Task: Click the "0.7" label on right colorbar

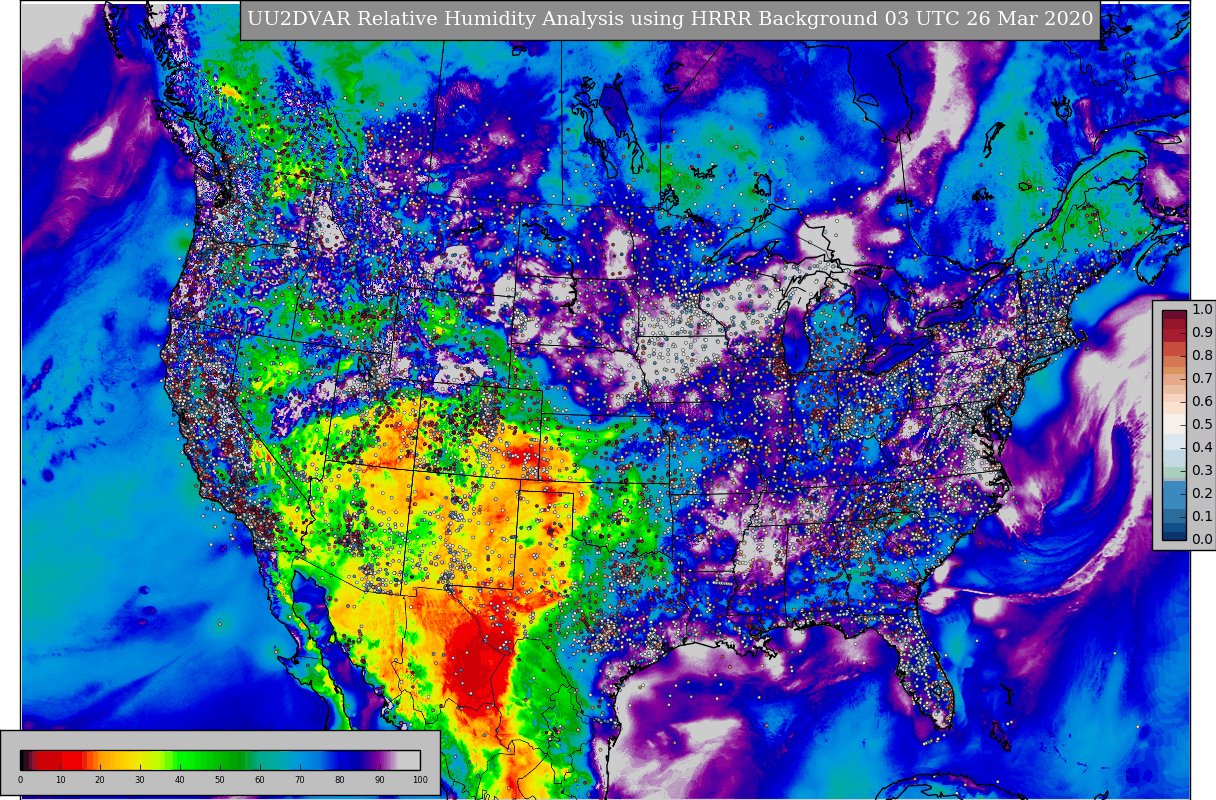Action: [1202, 379]
